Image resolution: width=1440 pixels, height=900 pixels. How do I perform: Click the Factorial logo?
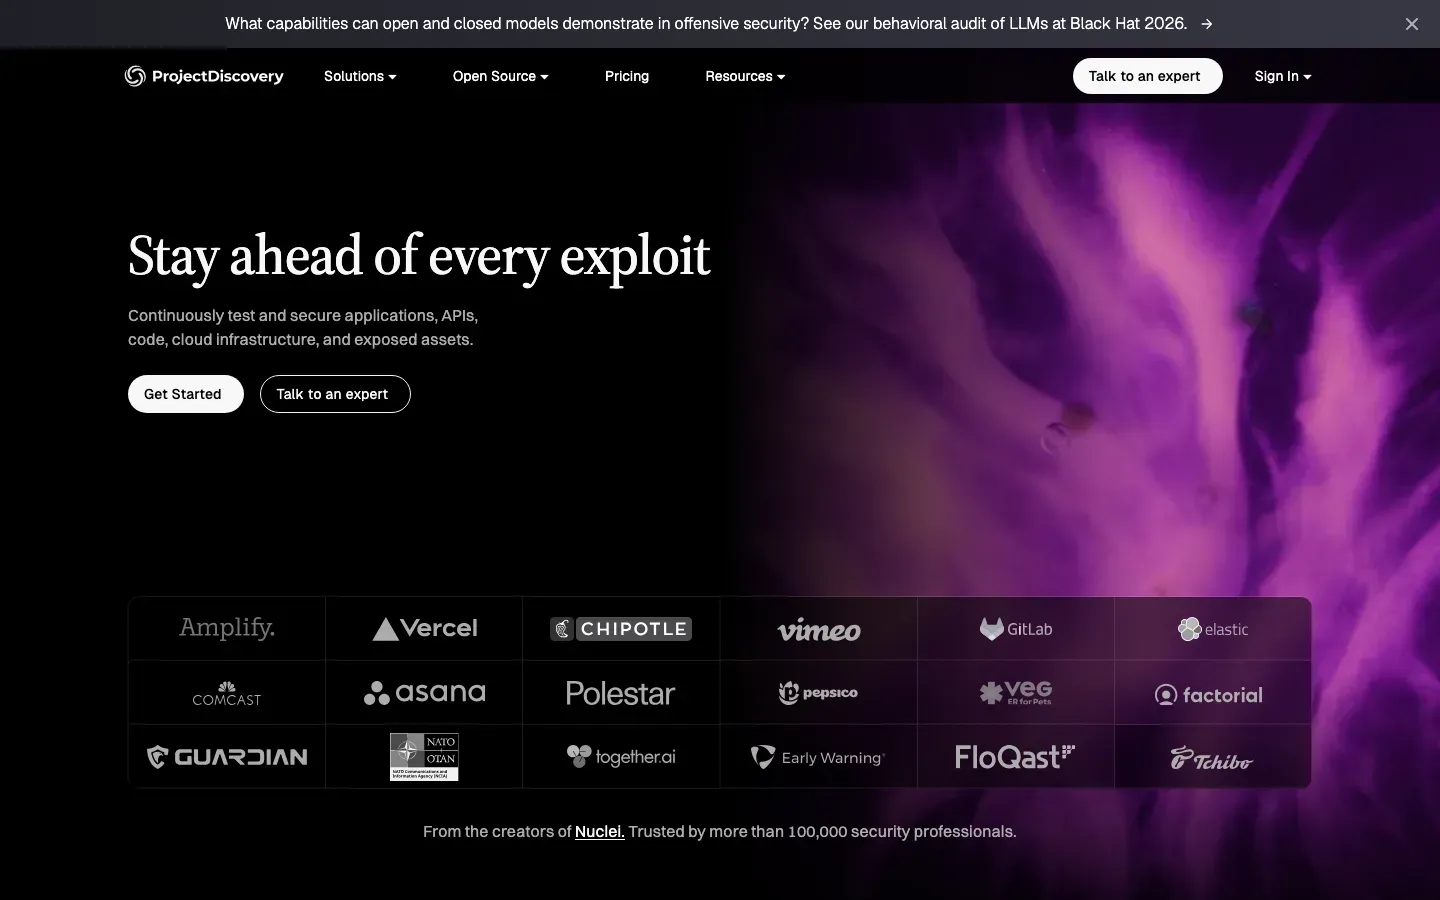click(x=1209, y=694)
